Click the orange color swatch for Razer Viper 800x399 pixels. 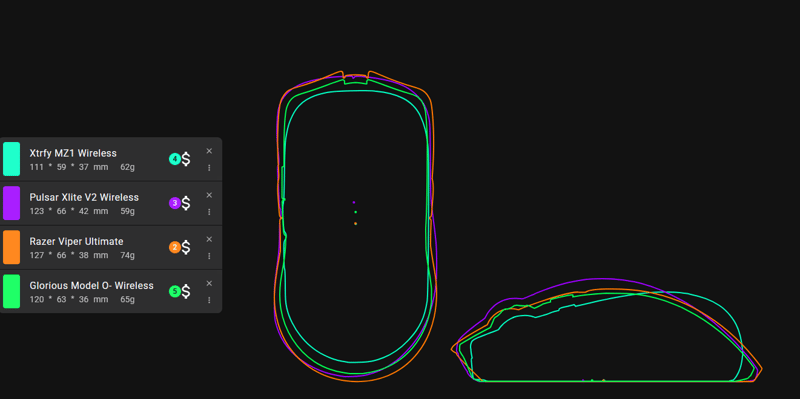(x=11, y=247)
